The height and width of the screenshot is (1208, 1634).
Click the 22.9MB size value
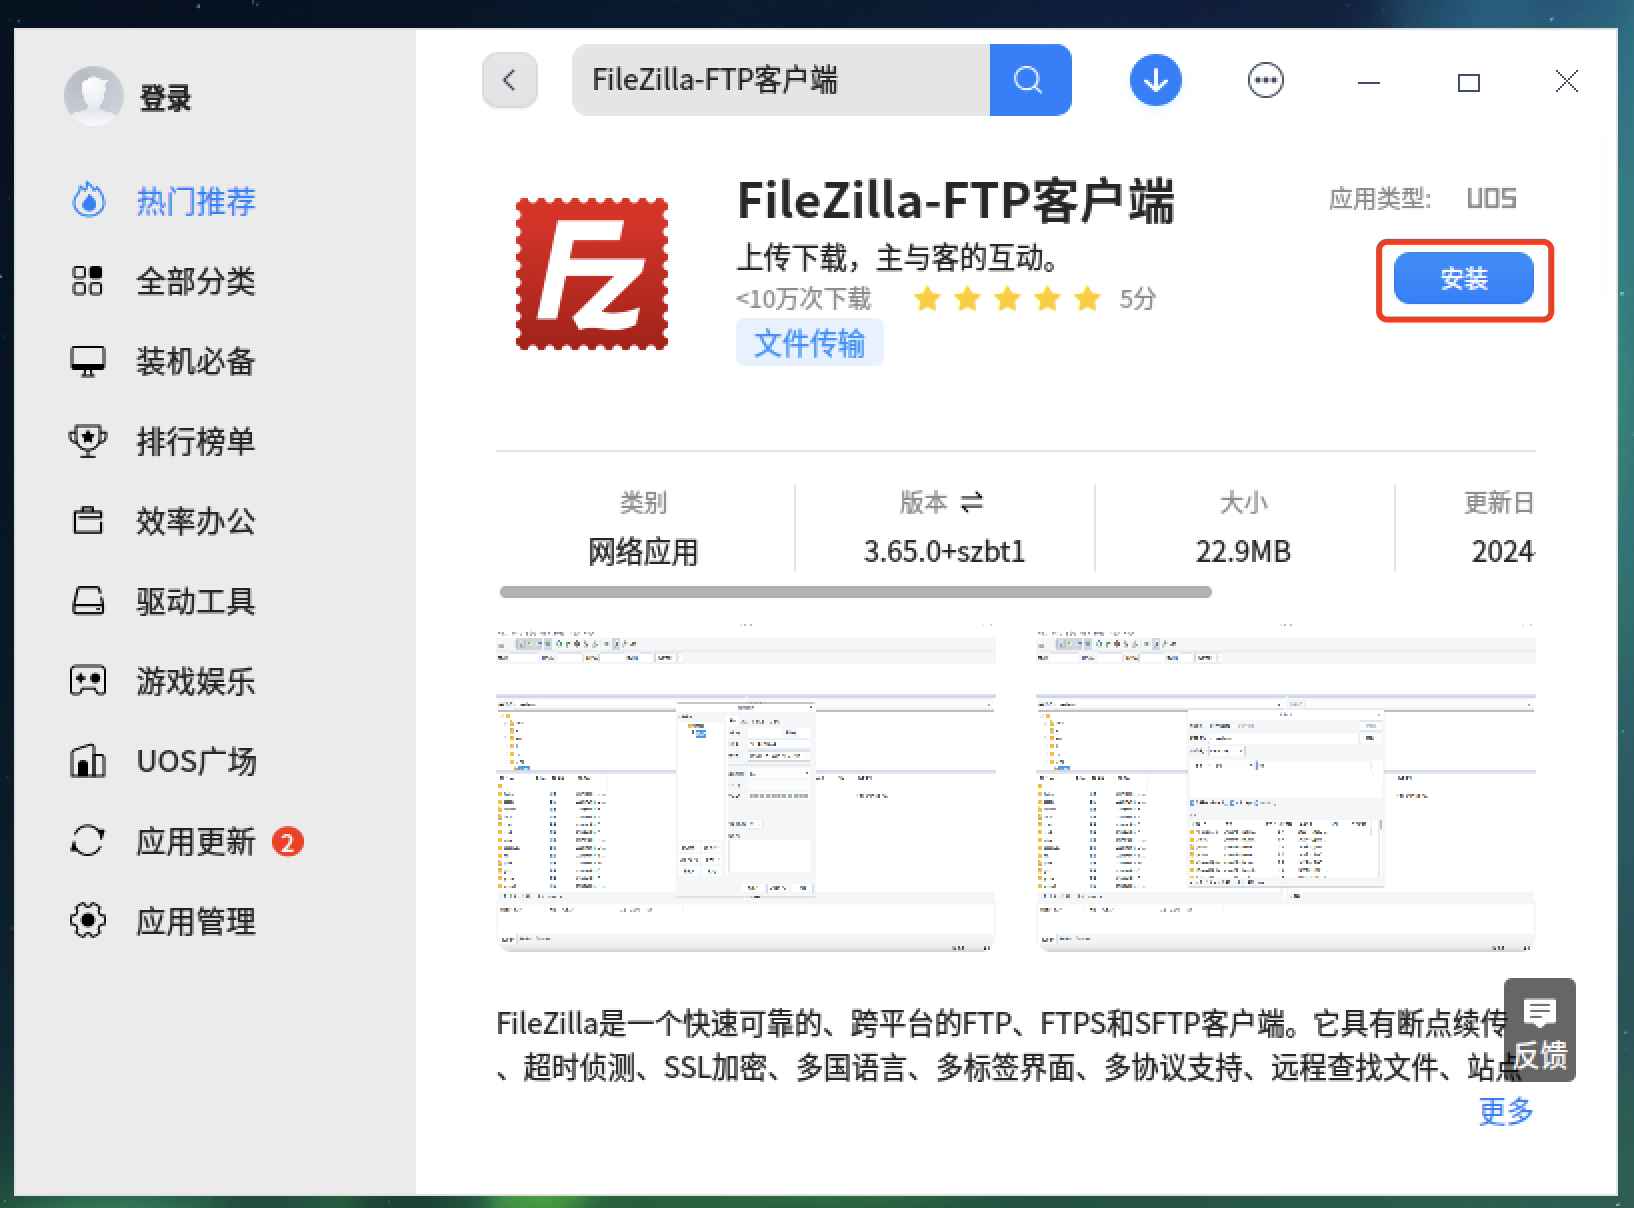[1244, 551]
